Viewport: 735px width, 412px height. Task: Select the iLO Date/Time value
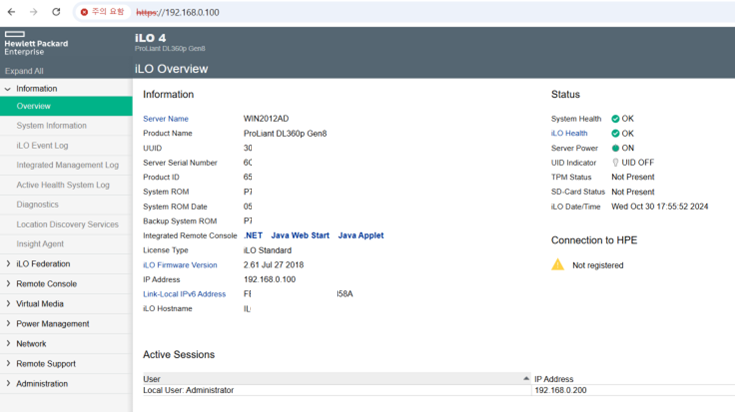[660, 207]
